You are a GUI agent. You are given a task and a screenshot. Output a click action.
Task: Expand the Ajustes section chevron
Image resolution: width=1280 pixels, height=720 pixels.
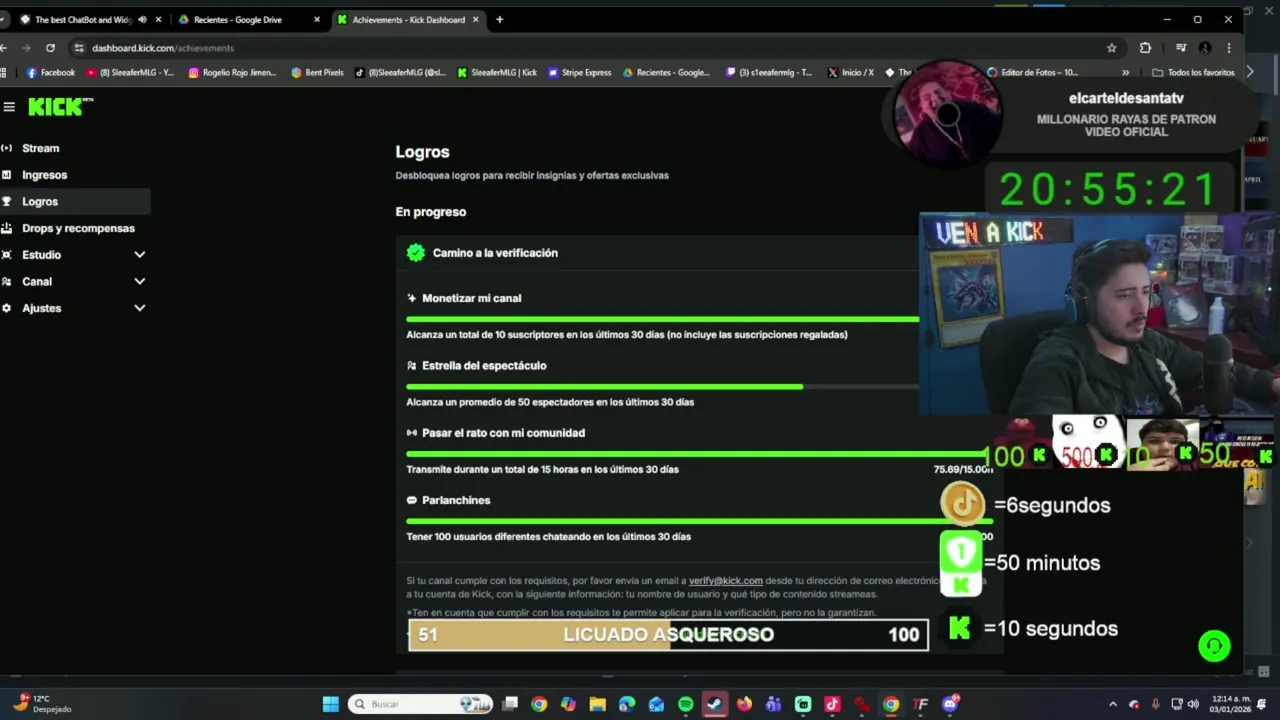tap(139, 308)
